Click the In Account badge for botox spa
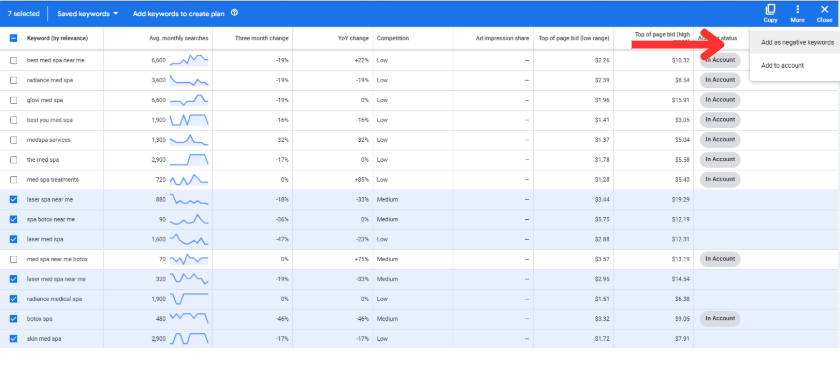Screen dimensions: 840x373 (720, 318)
